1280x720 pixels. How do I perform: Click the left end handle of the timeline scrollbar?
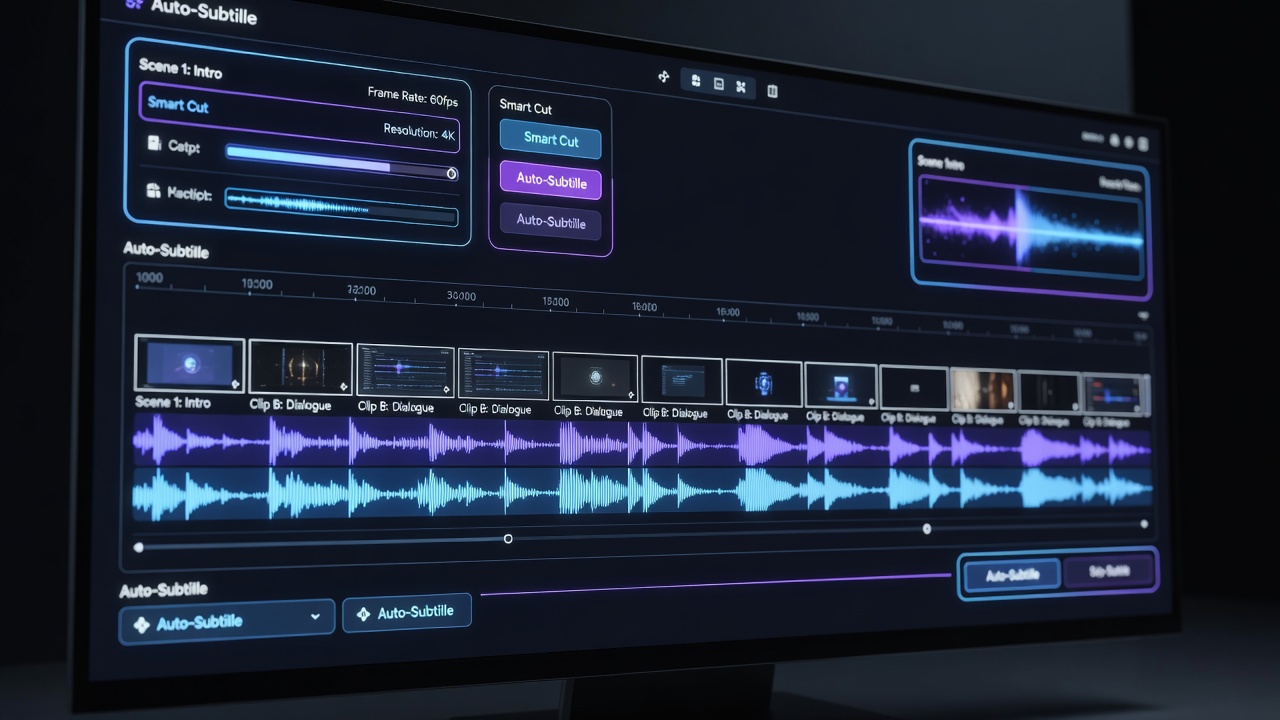coord(138,547)
